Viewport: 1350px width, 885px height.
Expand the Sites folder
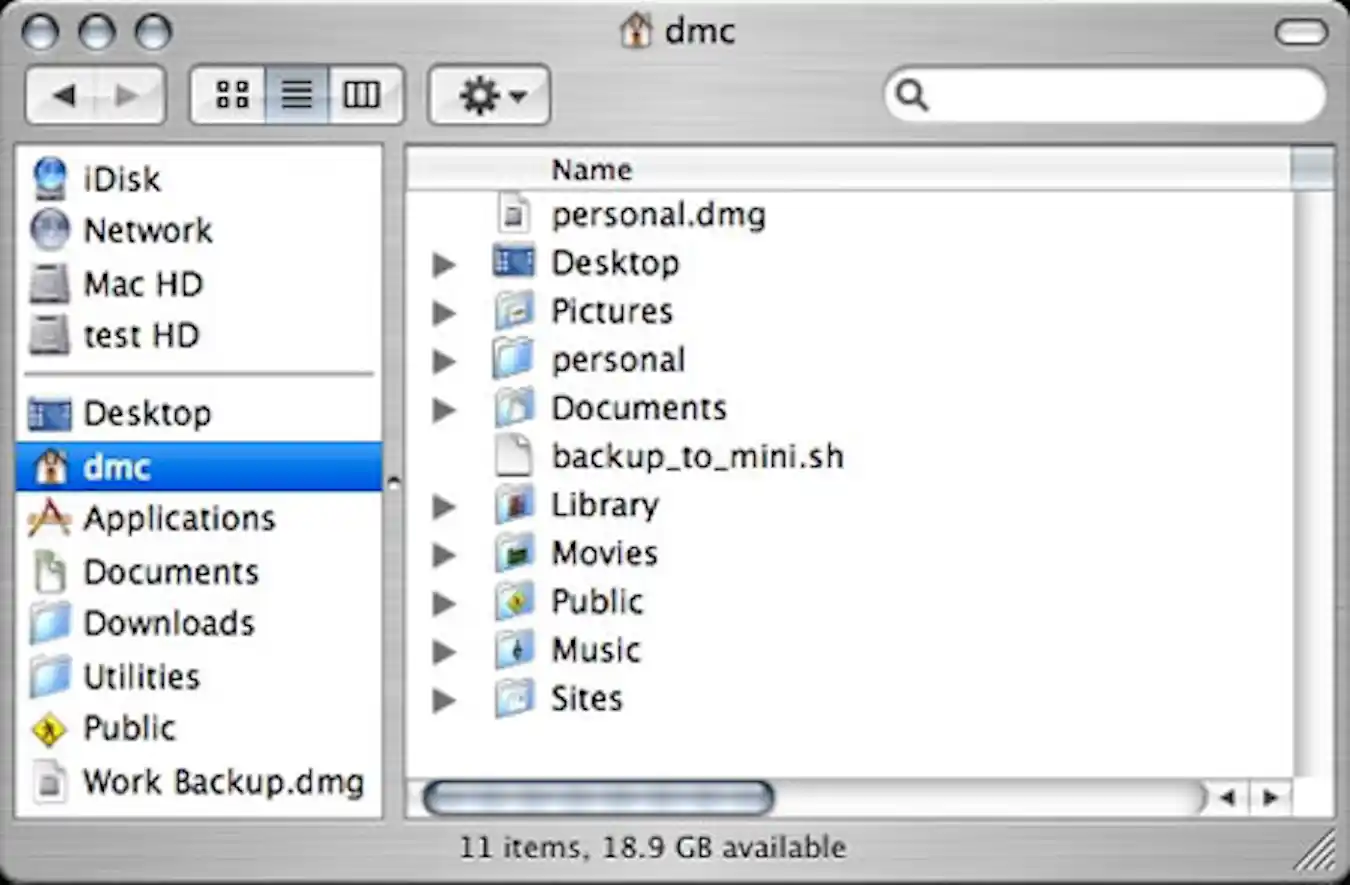(x=443, y=699)
